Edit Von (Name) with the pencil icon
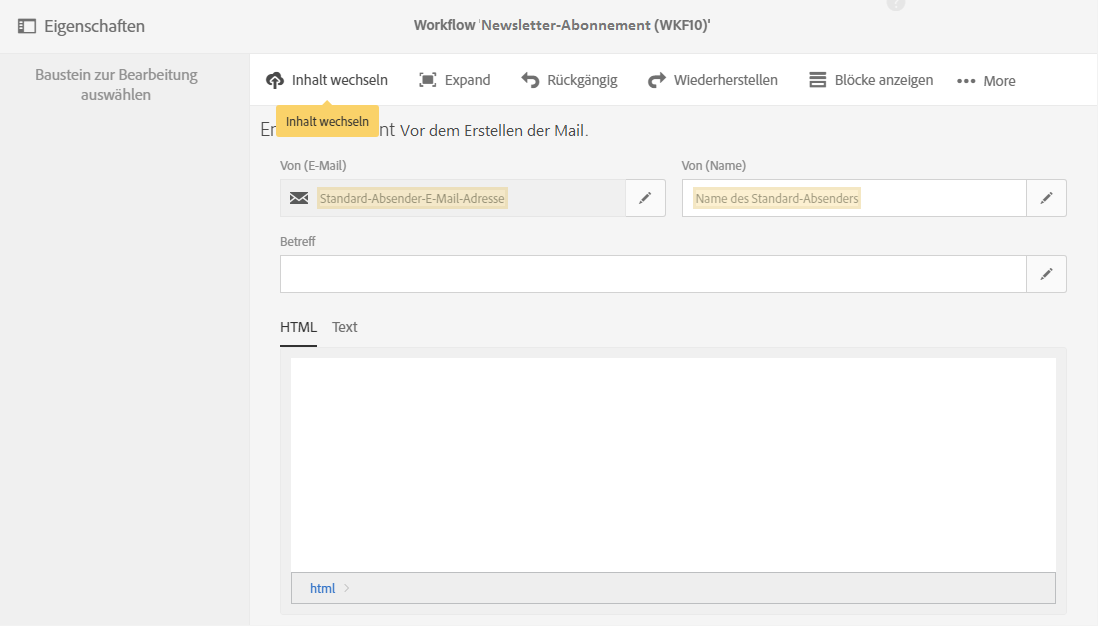Viewport: 1100px width, 626px height. pyautogui.click(x=1046, y=198)
